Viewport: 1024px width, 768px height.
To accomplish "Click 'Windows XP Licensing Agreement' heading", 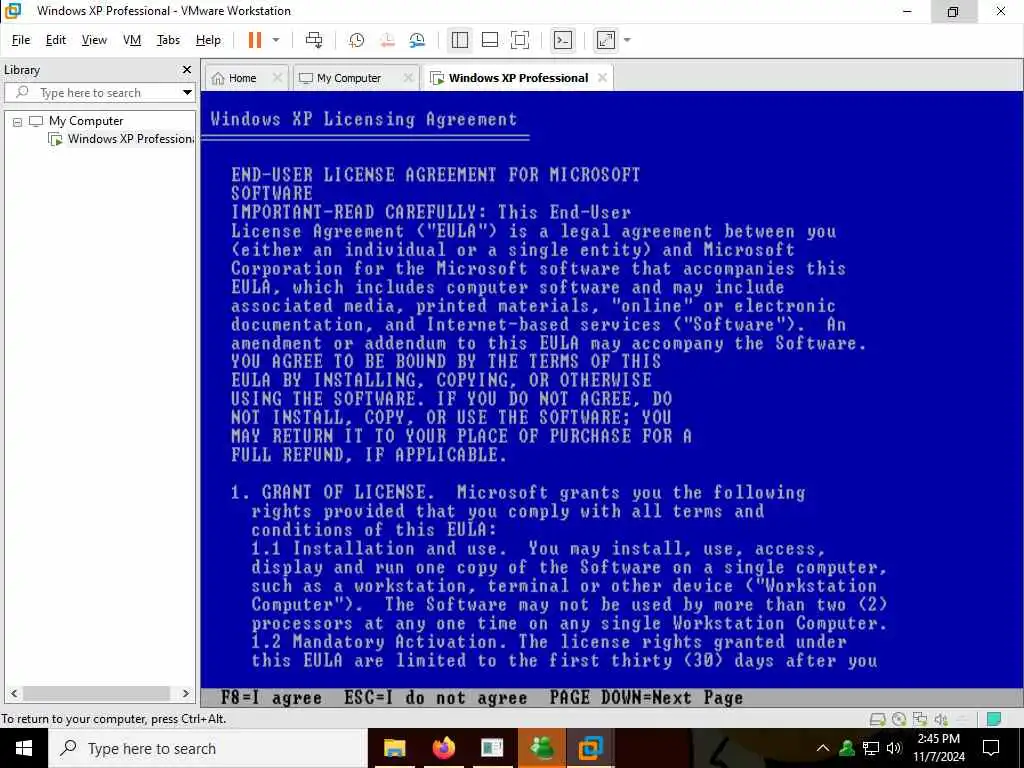I will [364, 119].
